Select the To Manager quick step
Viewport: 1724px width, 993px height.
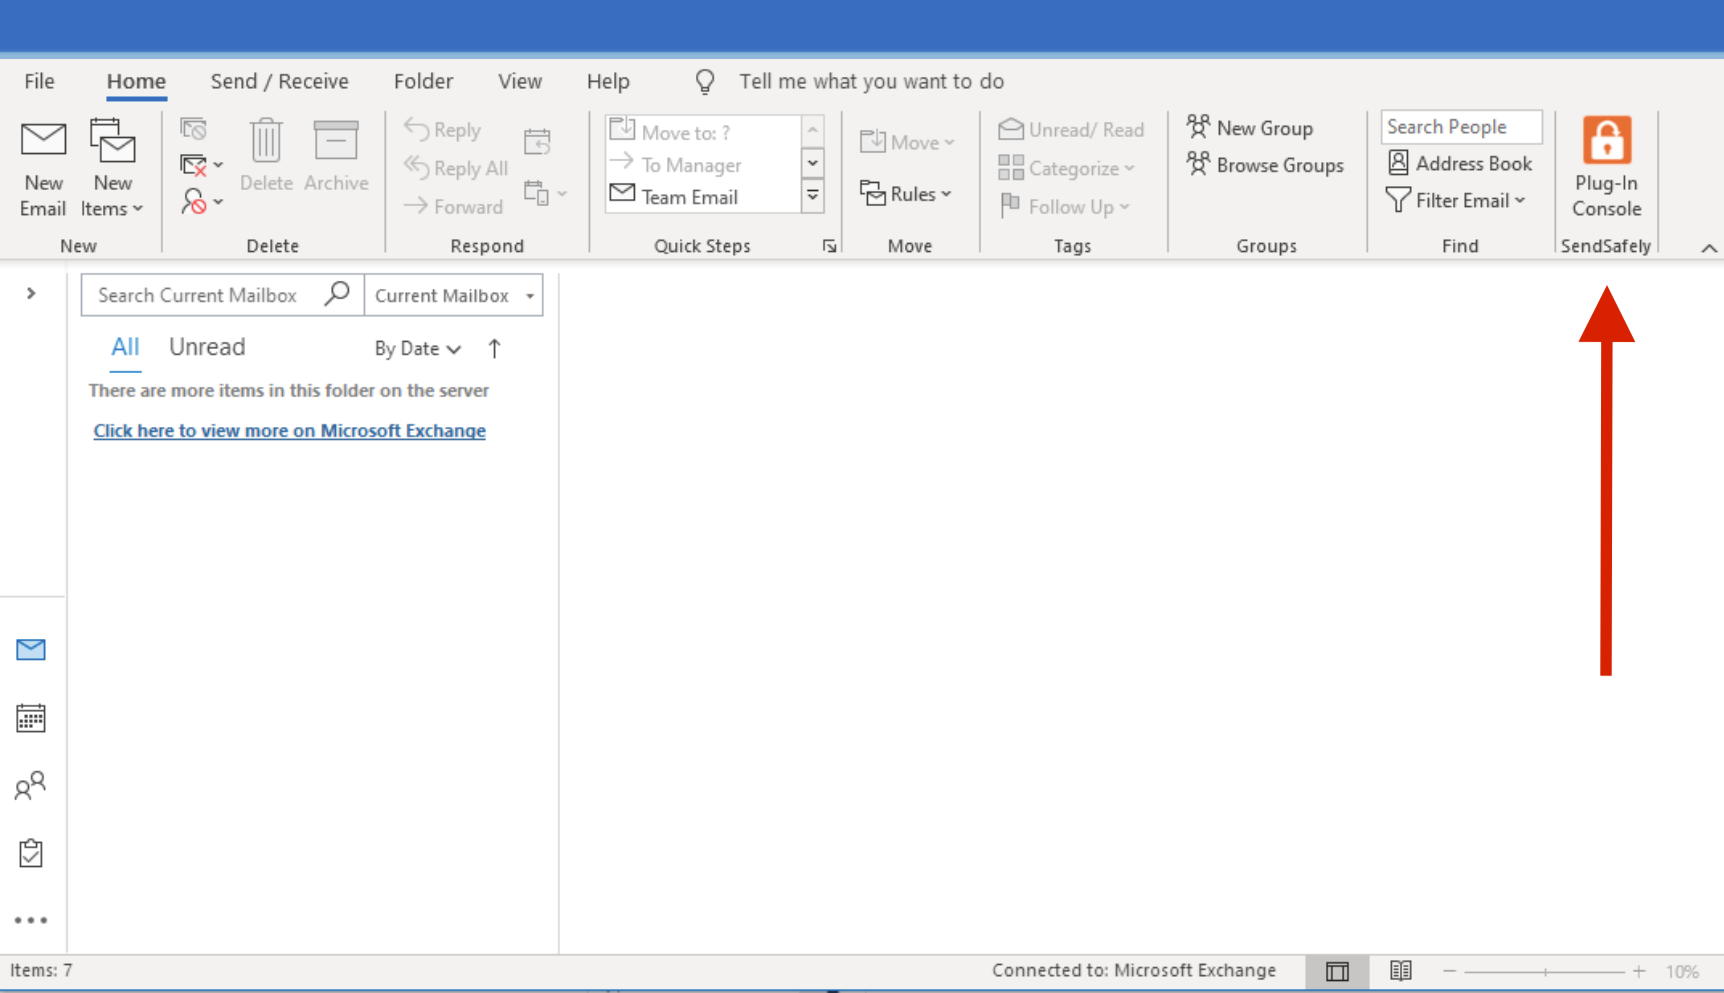(x=702, y=164)
